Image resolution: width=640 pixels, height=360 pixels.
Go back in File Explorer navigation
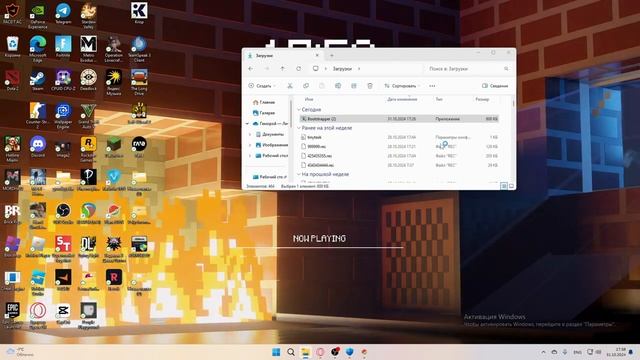click(x=251, y=69)
